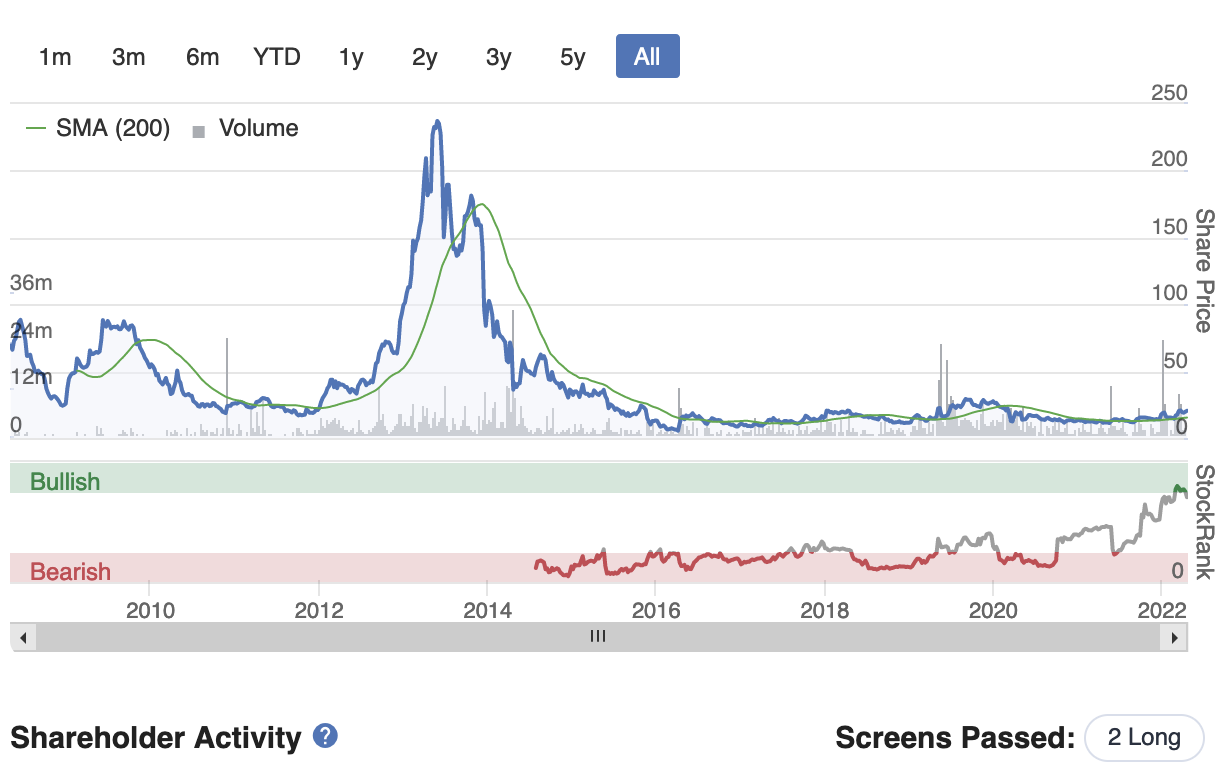Select the 3m time range
Screen dimensions: 1232x772
[x=129, y=57]
